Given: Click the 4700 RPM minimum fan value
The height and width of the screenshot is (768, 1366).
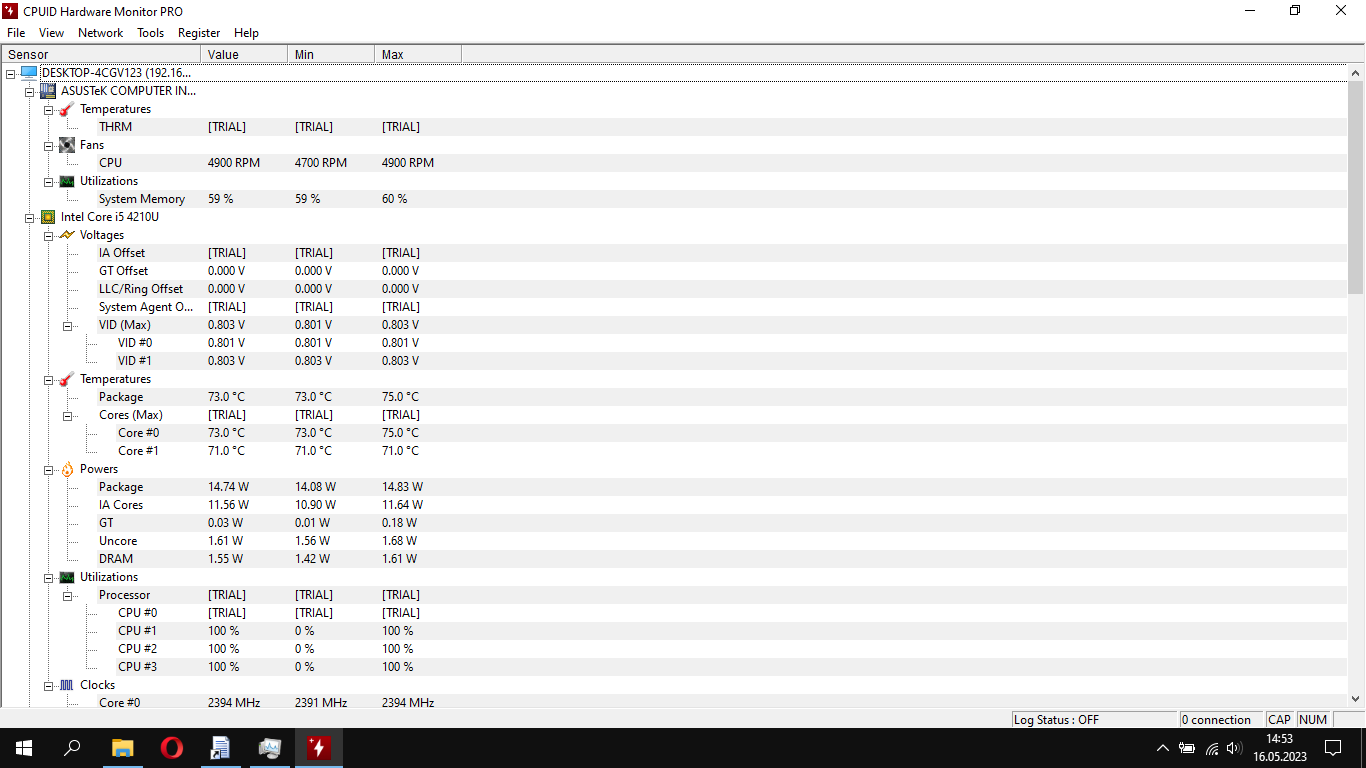Looking at the screenshot, I should point(321,163).
